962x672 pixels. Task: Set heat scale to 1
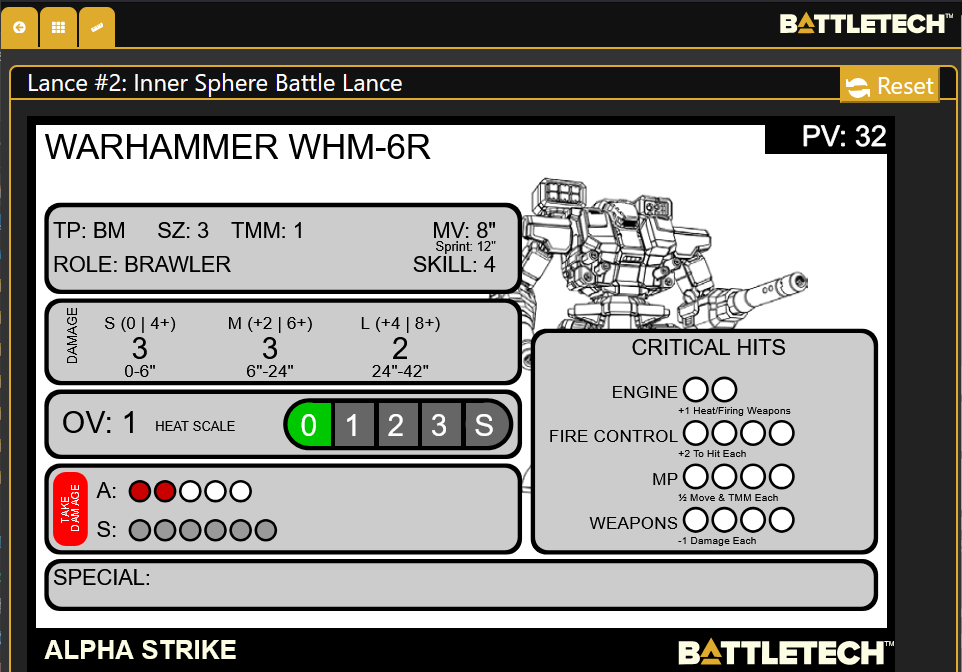[x=352, y=425]
